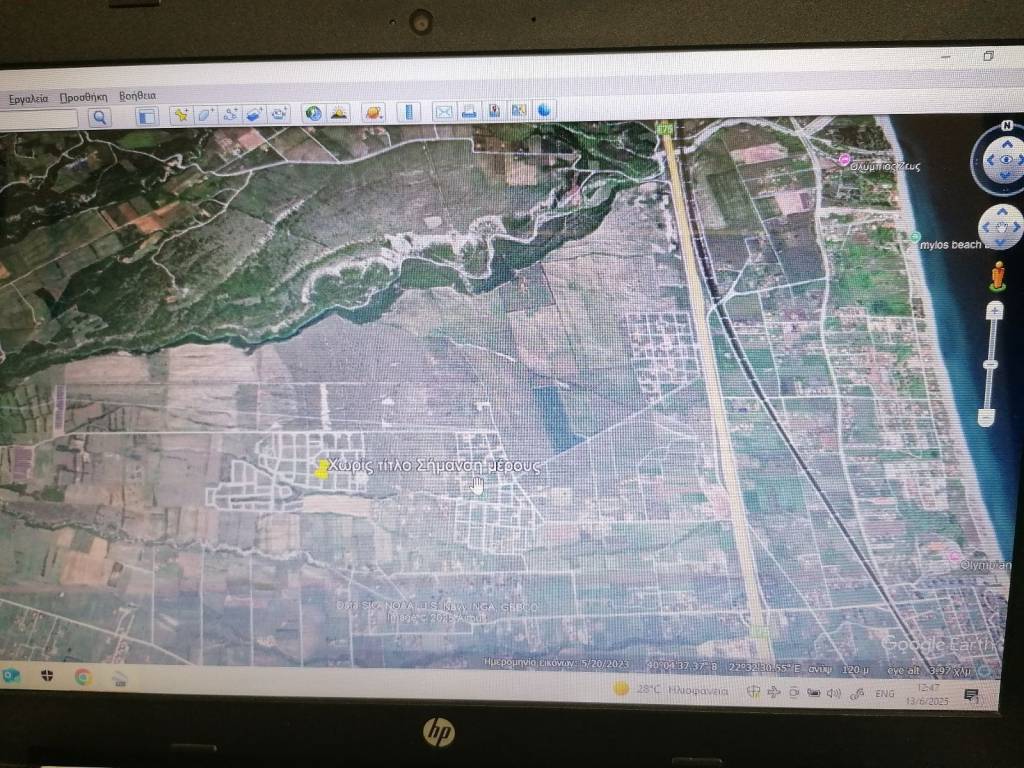Start recording a tour
1024x768 pixels.
(x=279, y=114)
